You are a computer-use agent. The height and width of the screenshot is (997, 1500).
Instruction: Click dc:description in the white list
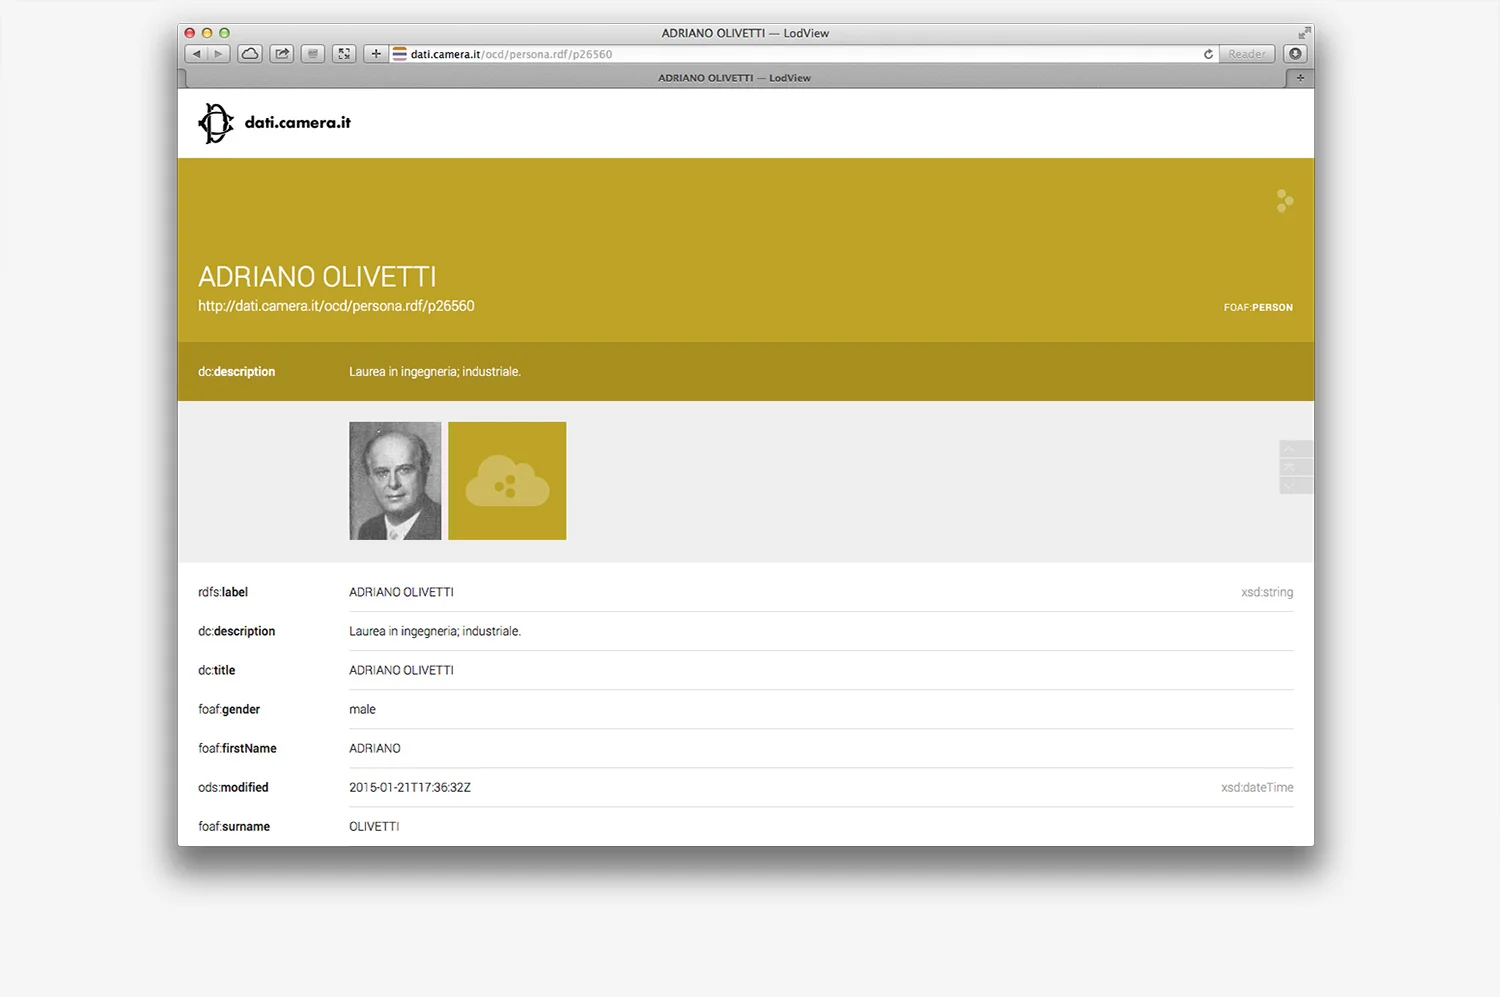(x=236, y=631)
